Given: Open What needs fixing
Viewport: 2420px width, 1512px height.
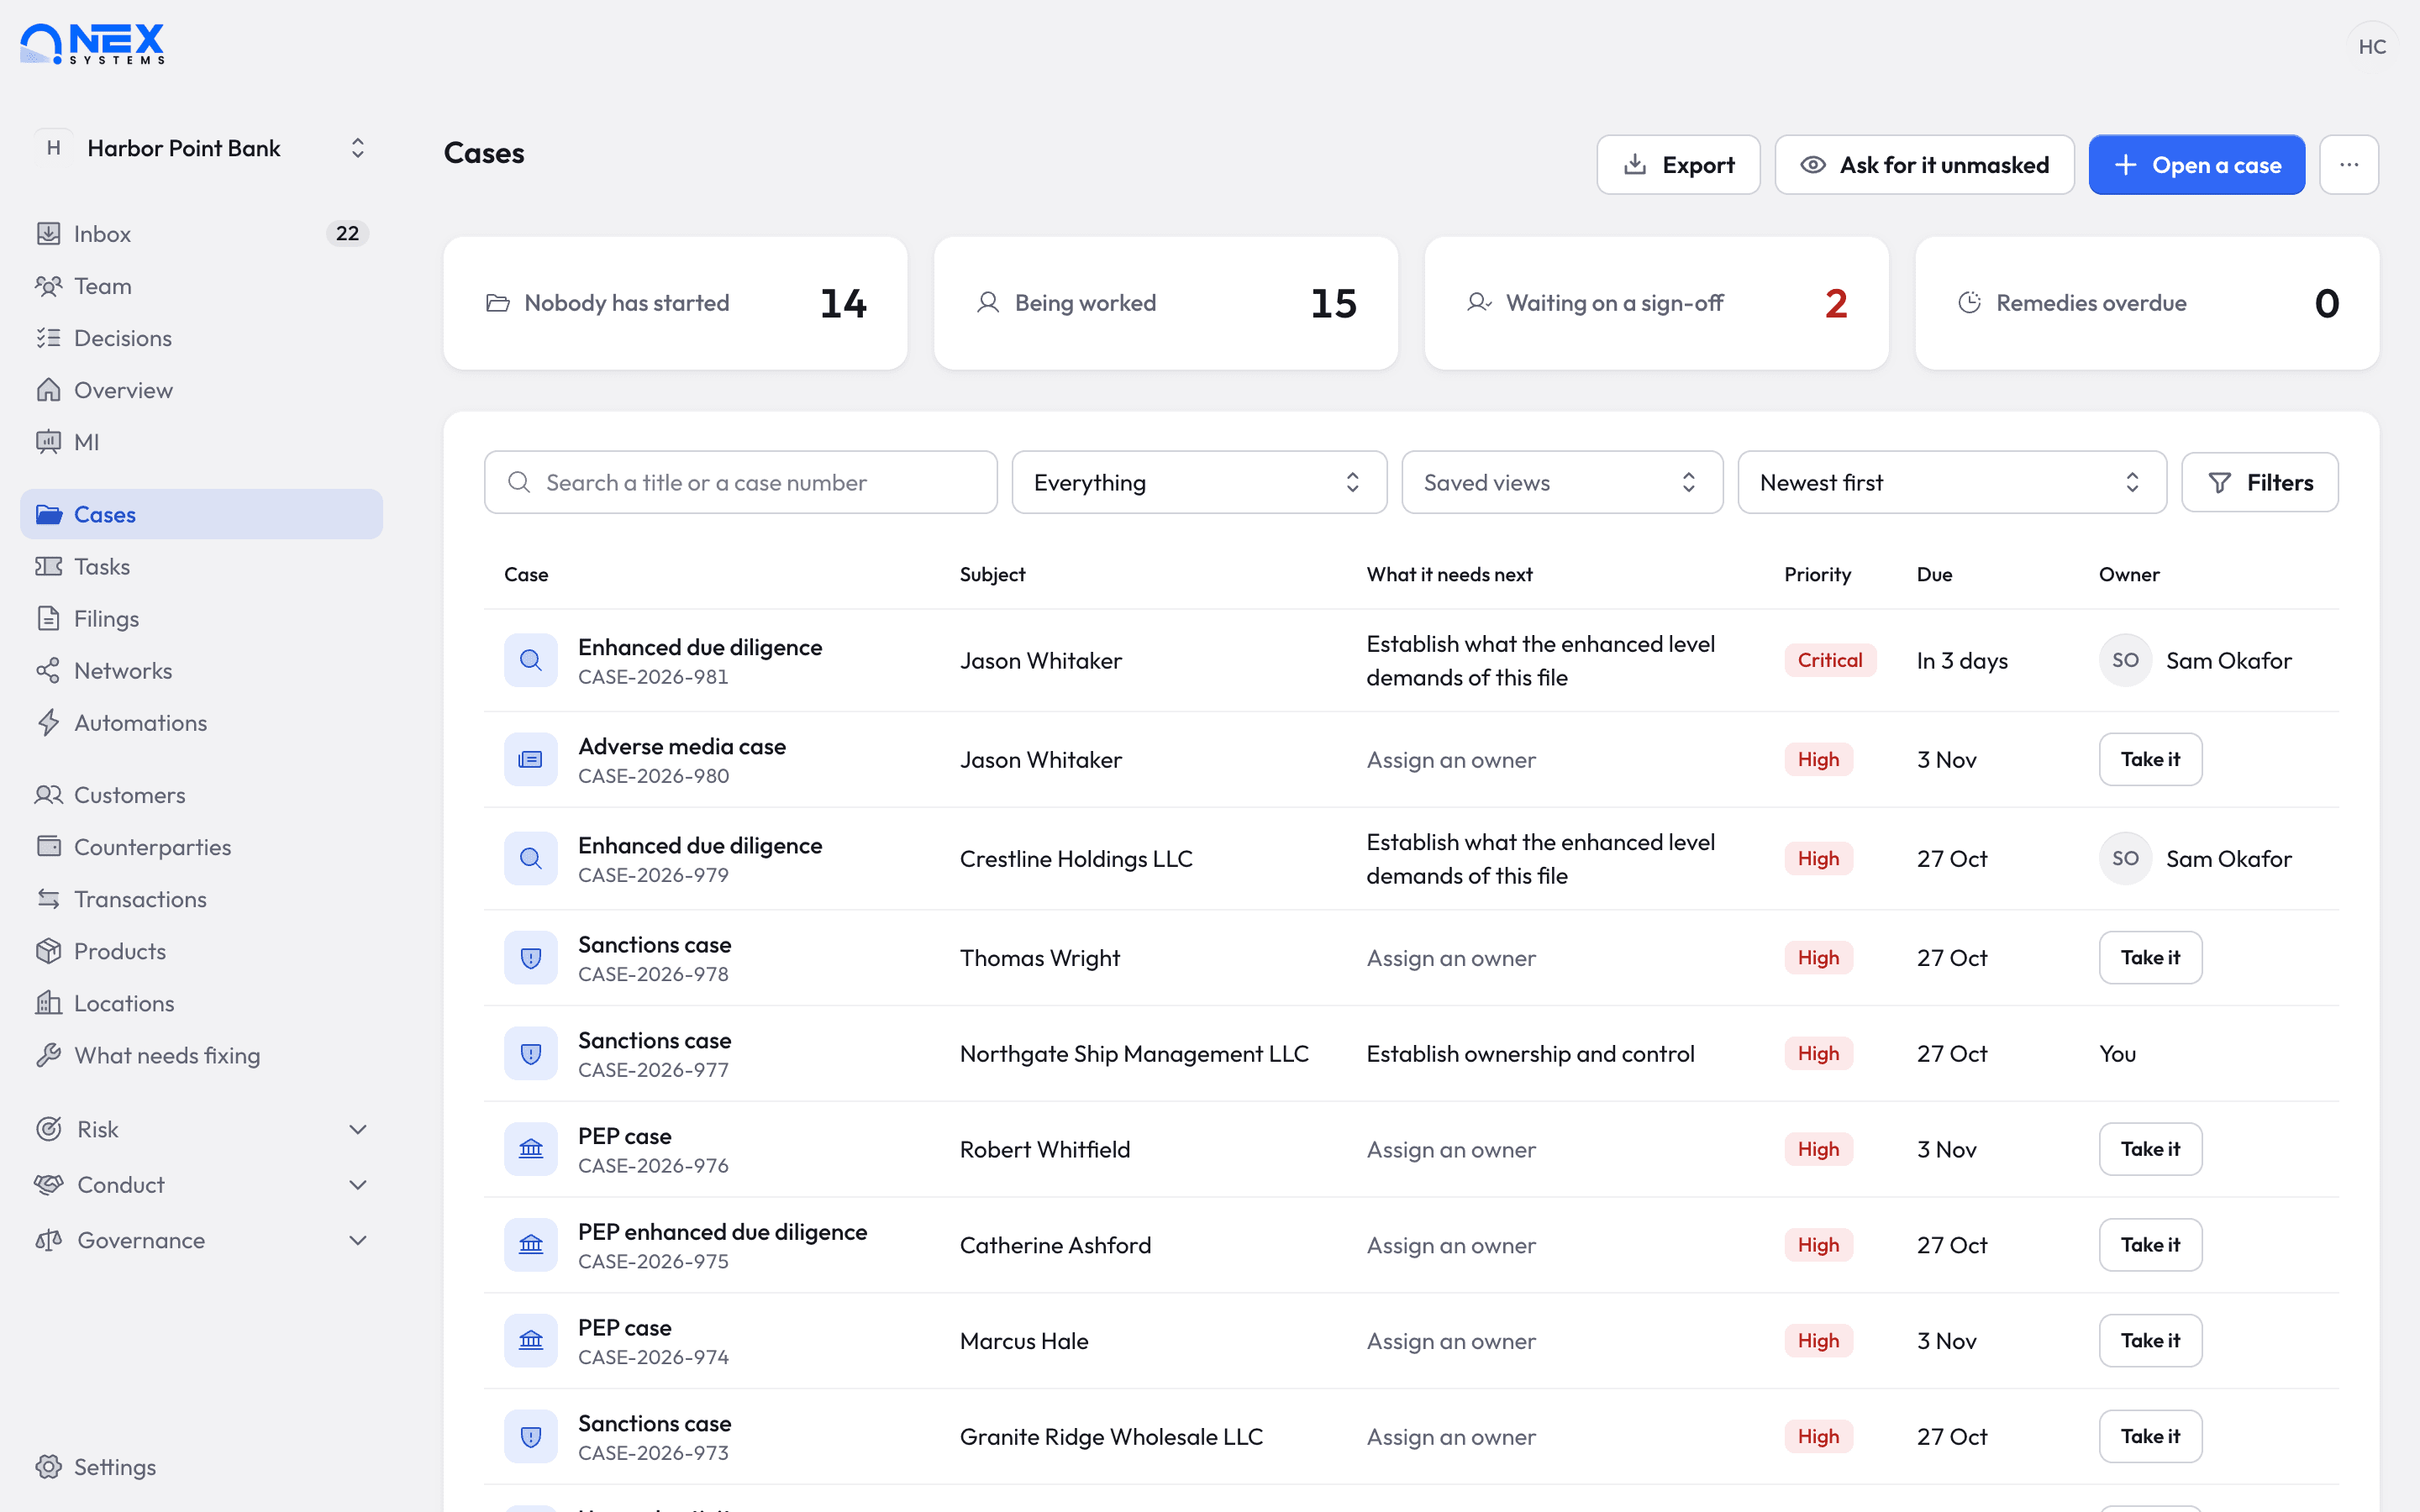Looking at the screenshot, I should click(201, 1055).
